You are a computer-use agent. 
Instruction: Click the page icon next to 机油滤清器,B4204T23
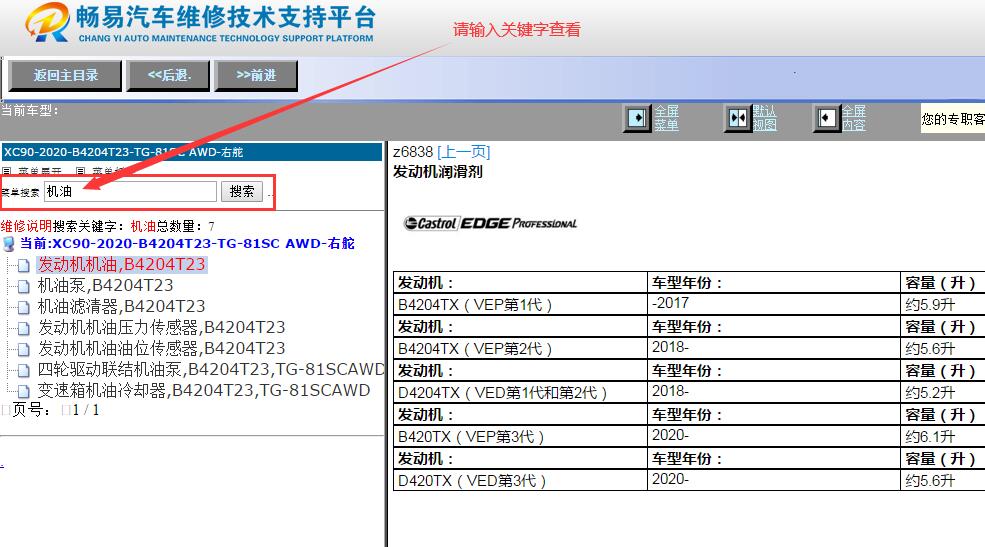click(23, 307)
